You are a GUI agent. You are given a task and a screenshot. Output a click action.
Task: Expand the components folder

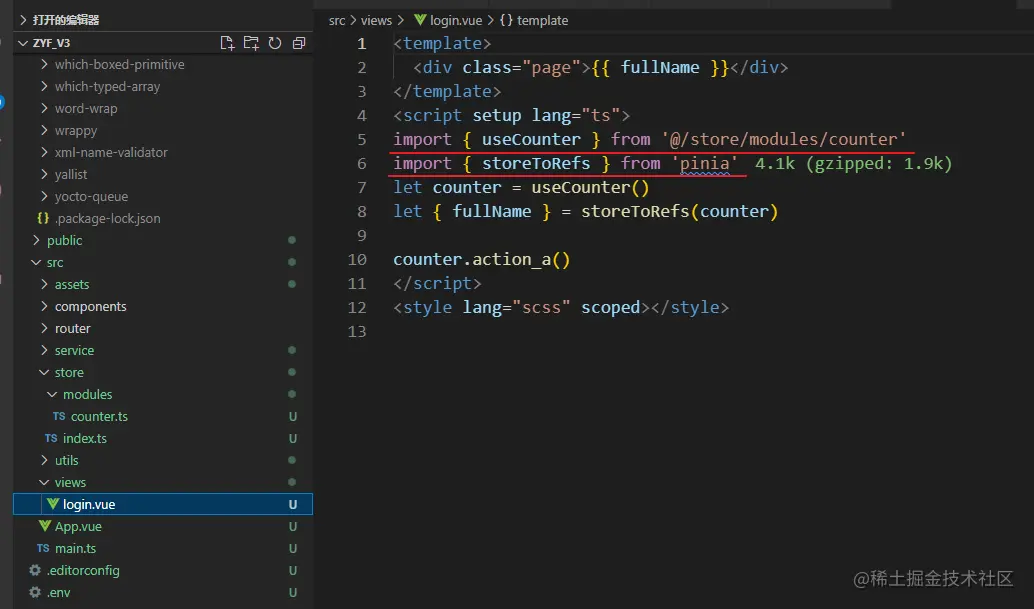tap(44, 306)
